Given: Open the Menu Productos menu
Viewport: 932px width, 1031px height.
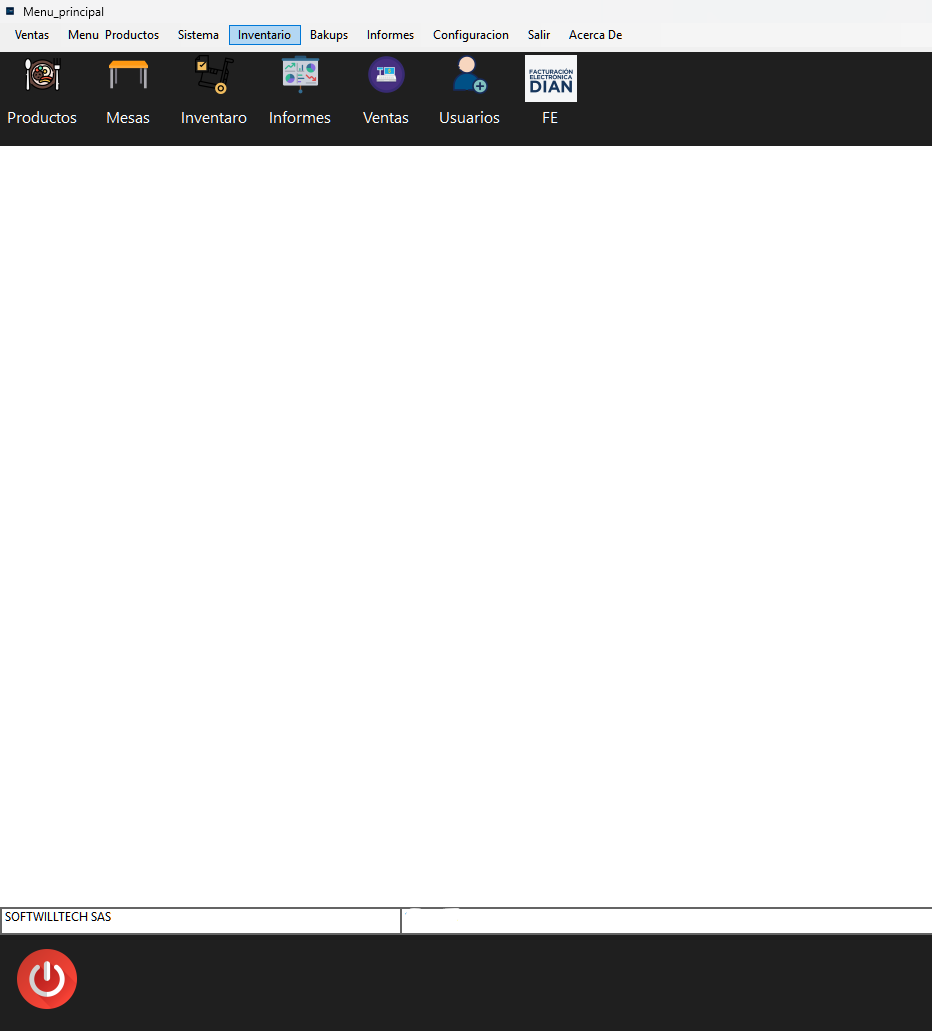Looking at the screenshot, I should click(113, 35).
